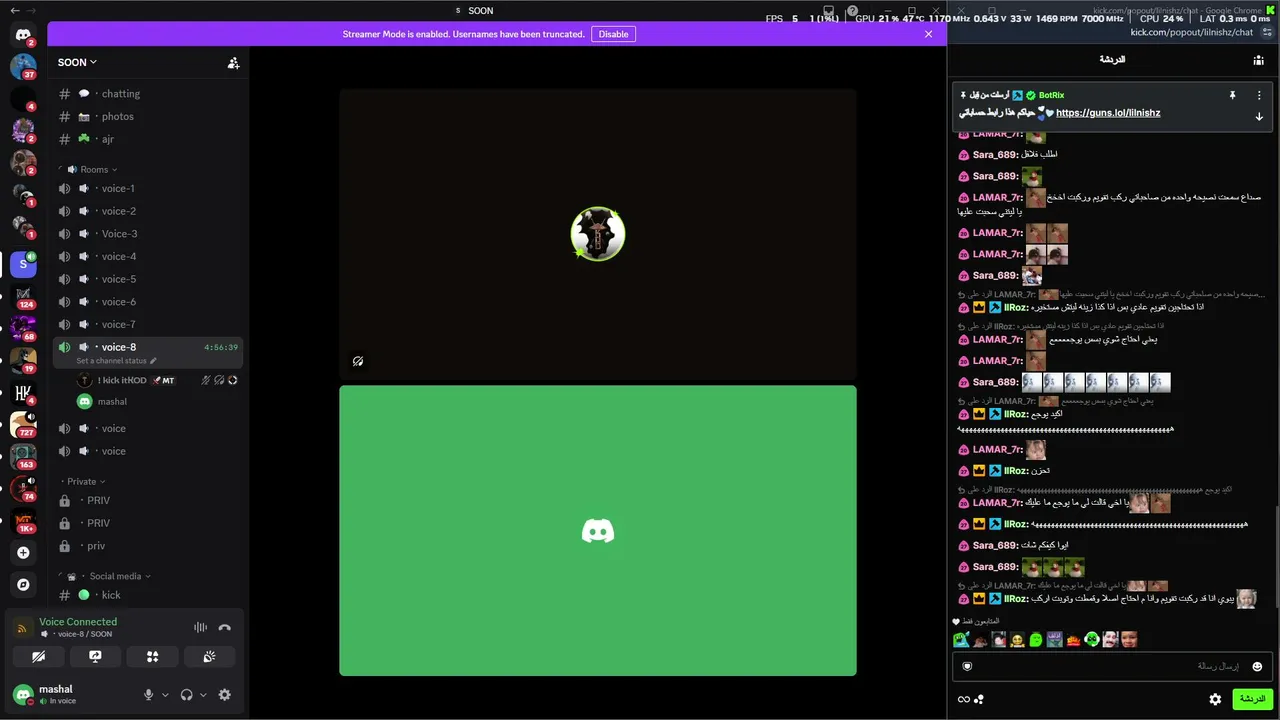Select the SOON server icon labeled S
Viewport: 1280px width, 720px height.
[23, 264]
